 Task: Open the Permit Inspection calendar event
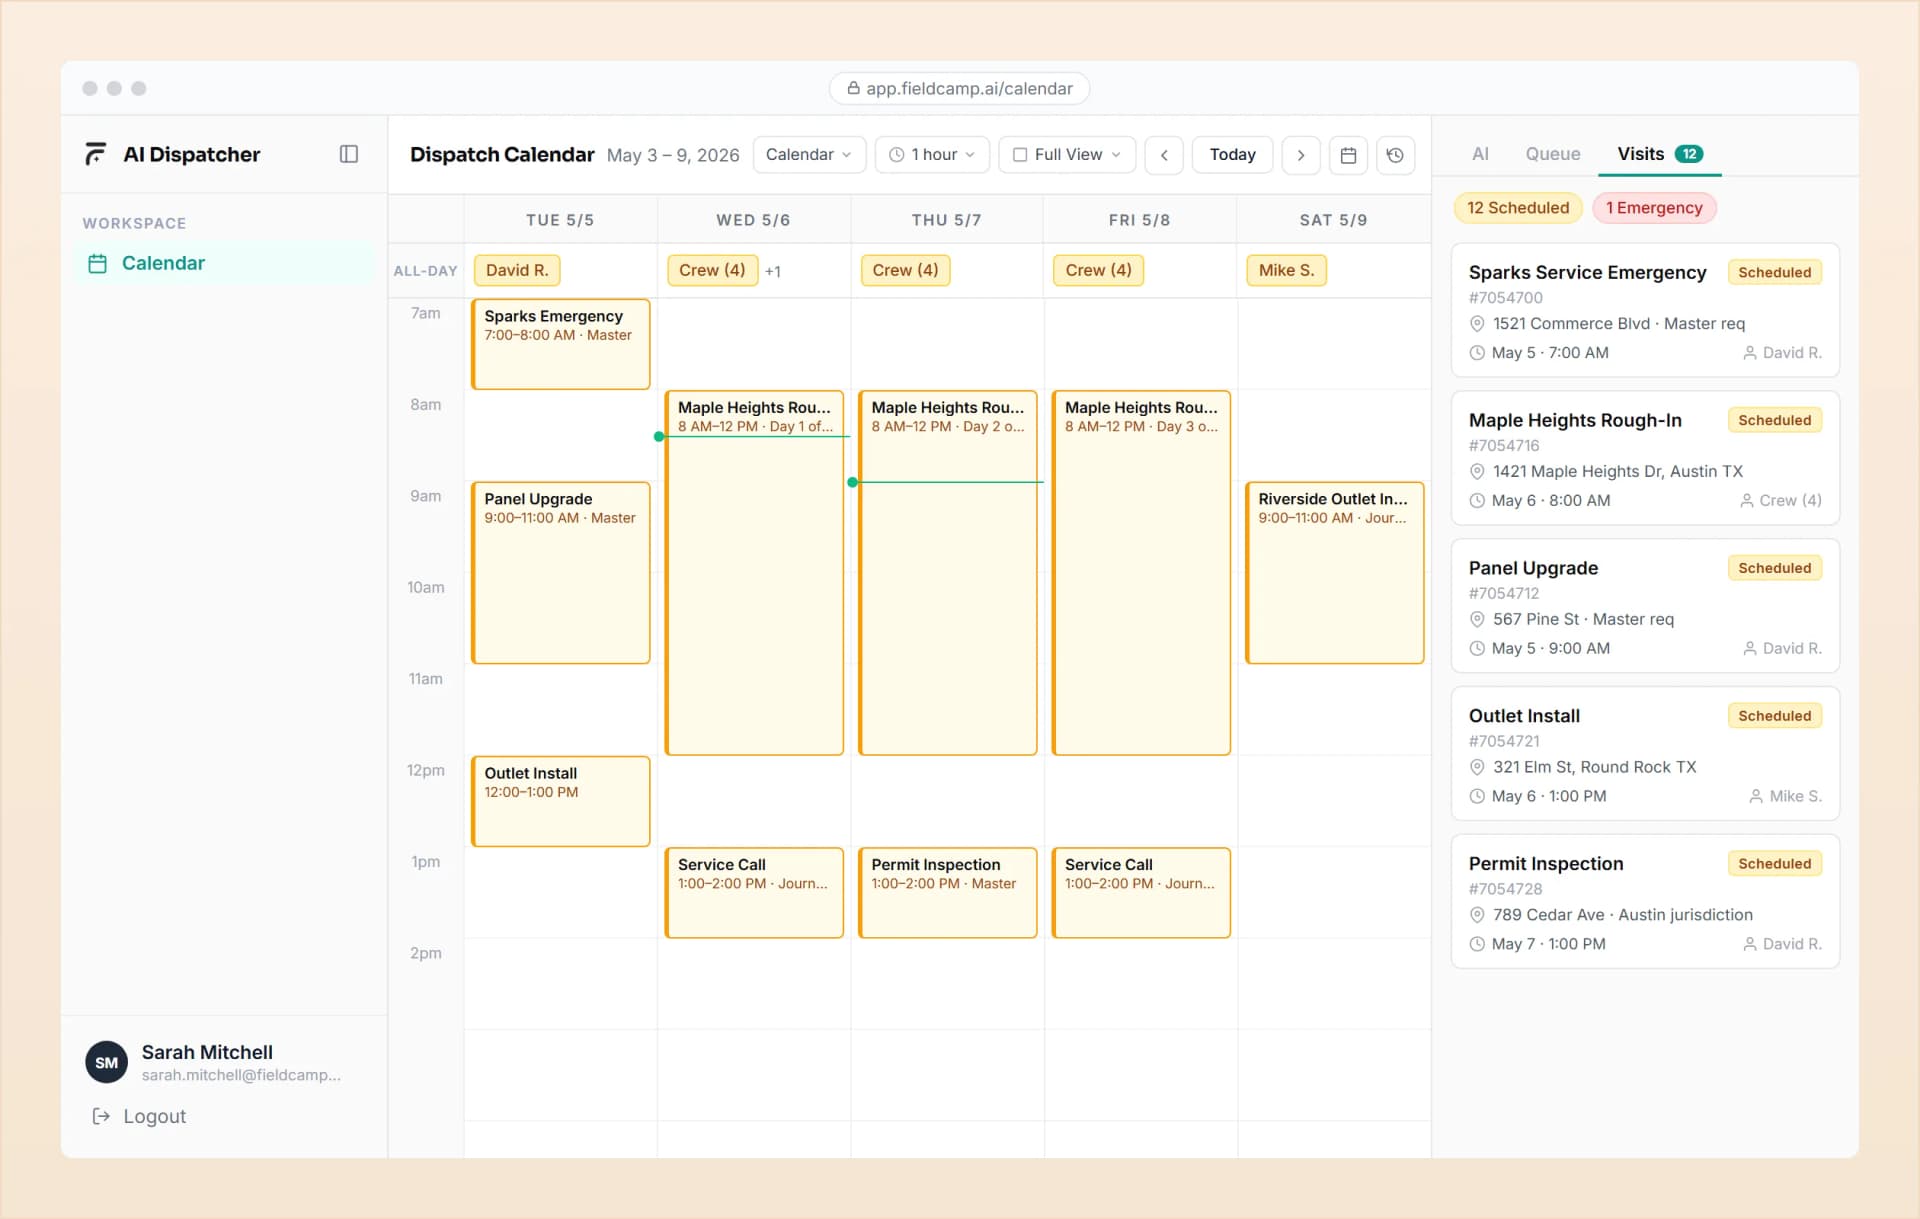point(947,893)
